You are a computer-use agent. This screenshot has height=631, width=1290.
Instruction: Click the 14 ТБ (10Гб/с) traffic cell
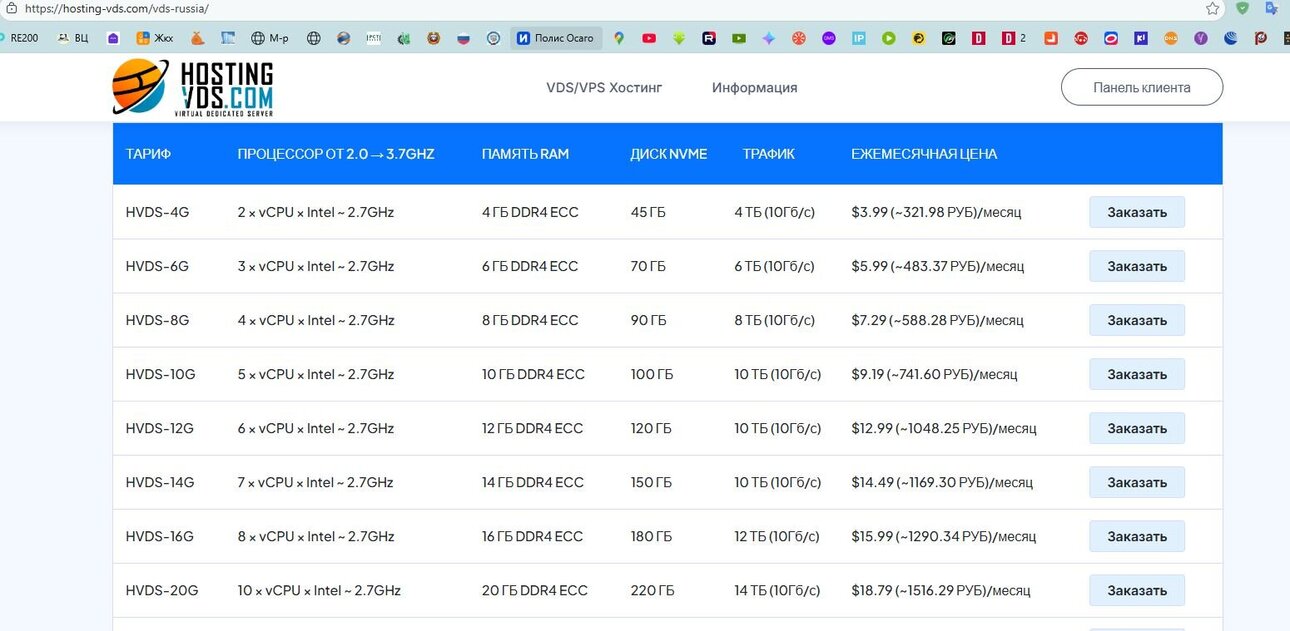pyautogui.click(x=778, y=590)
